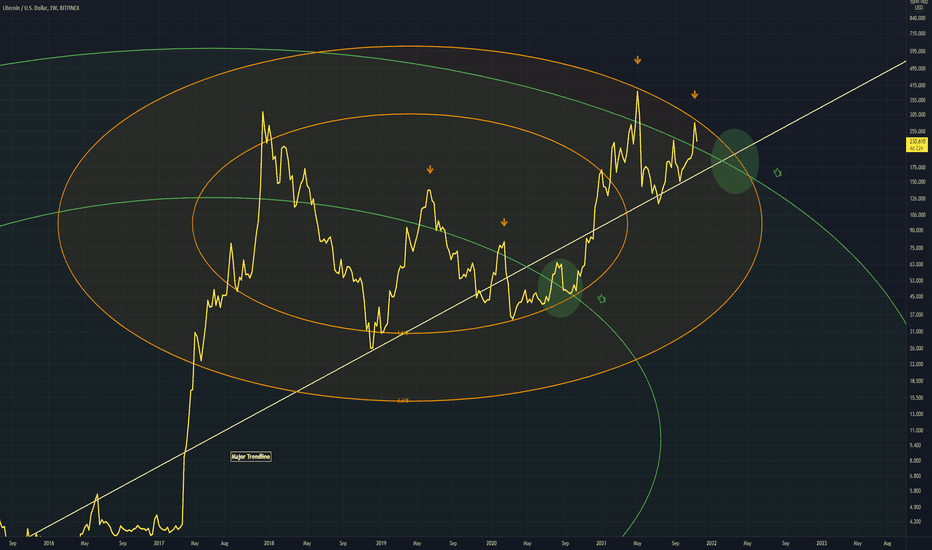Click the 2022 label on the time axis
This screenshot has width=932, height=550.
pos(711,543)
